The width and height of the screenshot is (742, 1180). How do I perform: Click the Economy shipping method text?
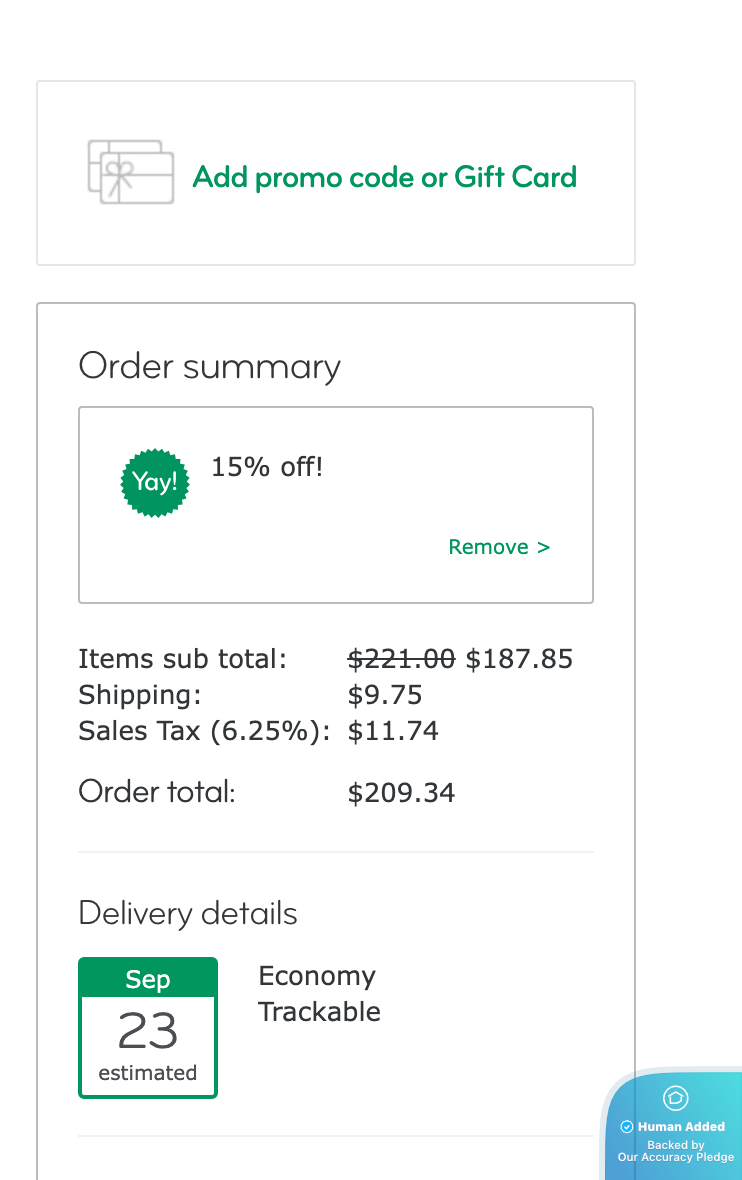(x=317, y=976)
